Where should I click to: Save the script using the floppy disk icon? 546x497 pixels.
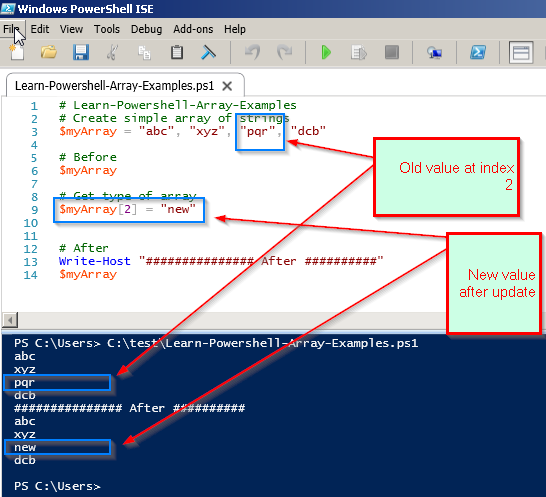[80, 53]
